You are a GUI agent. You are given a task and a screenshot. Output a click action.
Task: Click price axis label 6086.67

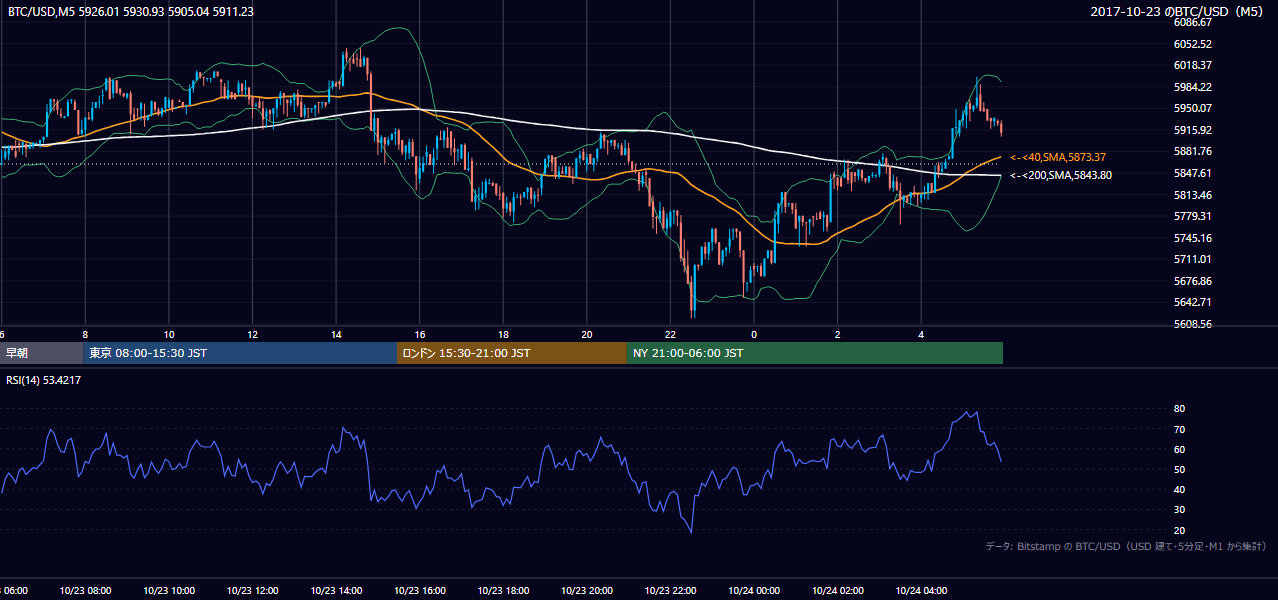point(1193,22)
